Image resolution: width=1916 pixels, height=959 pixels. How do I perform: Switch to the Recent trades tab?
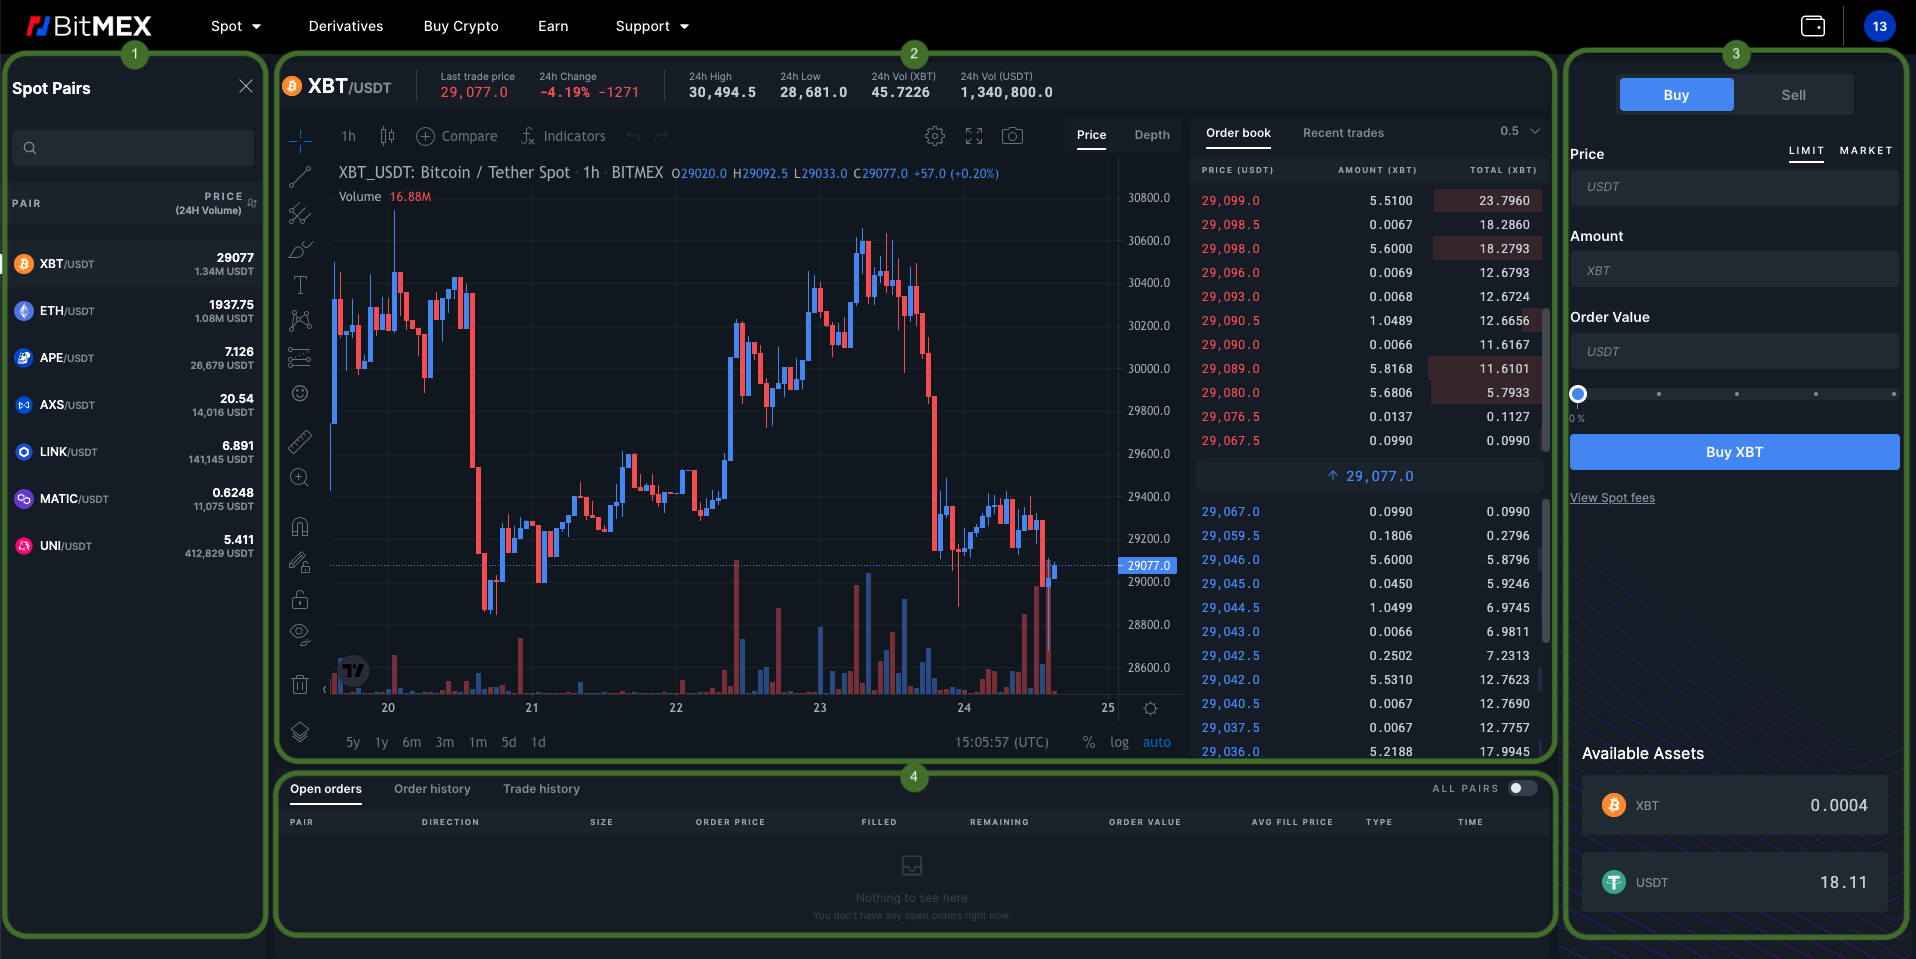point(1343,133)
